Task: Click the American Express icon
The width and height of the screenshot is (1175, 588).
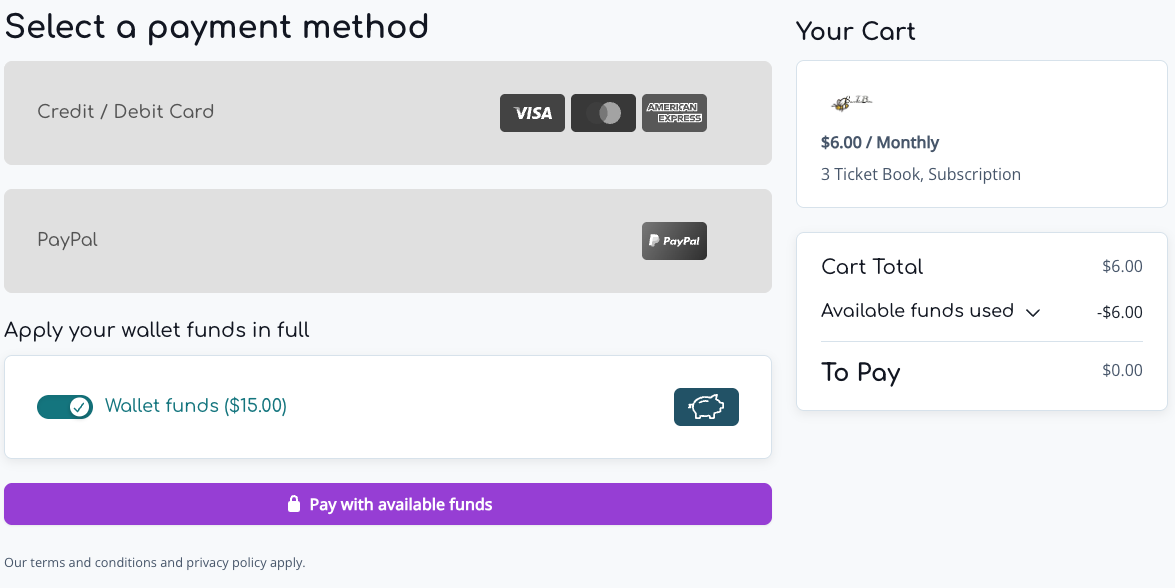Action: point(674,113)
